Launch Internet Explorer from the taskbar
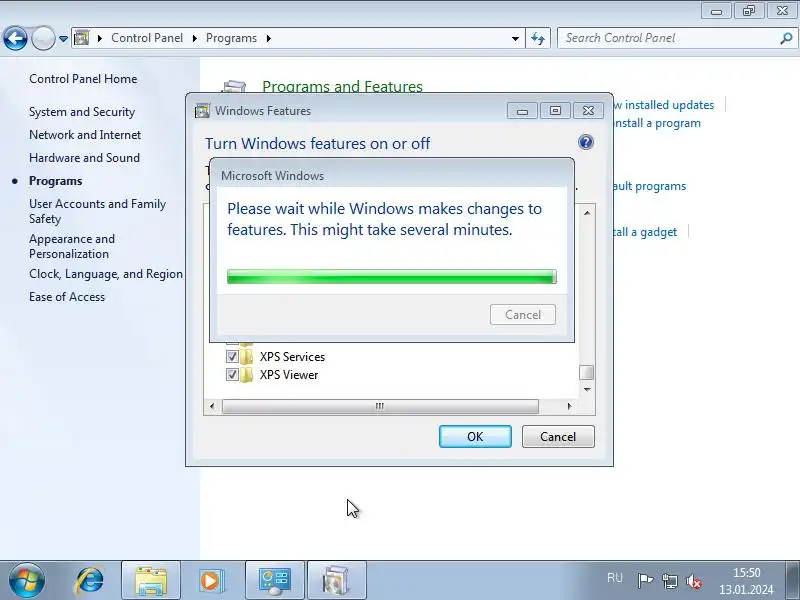This screenshot has height=600, width=800. 89,580
